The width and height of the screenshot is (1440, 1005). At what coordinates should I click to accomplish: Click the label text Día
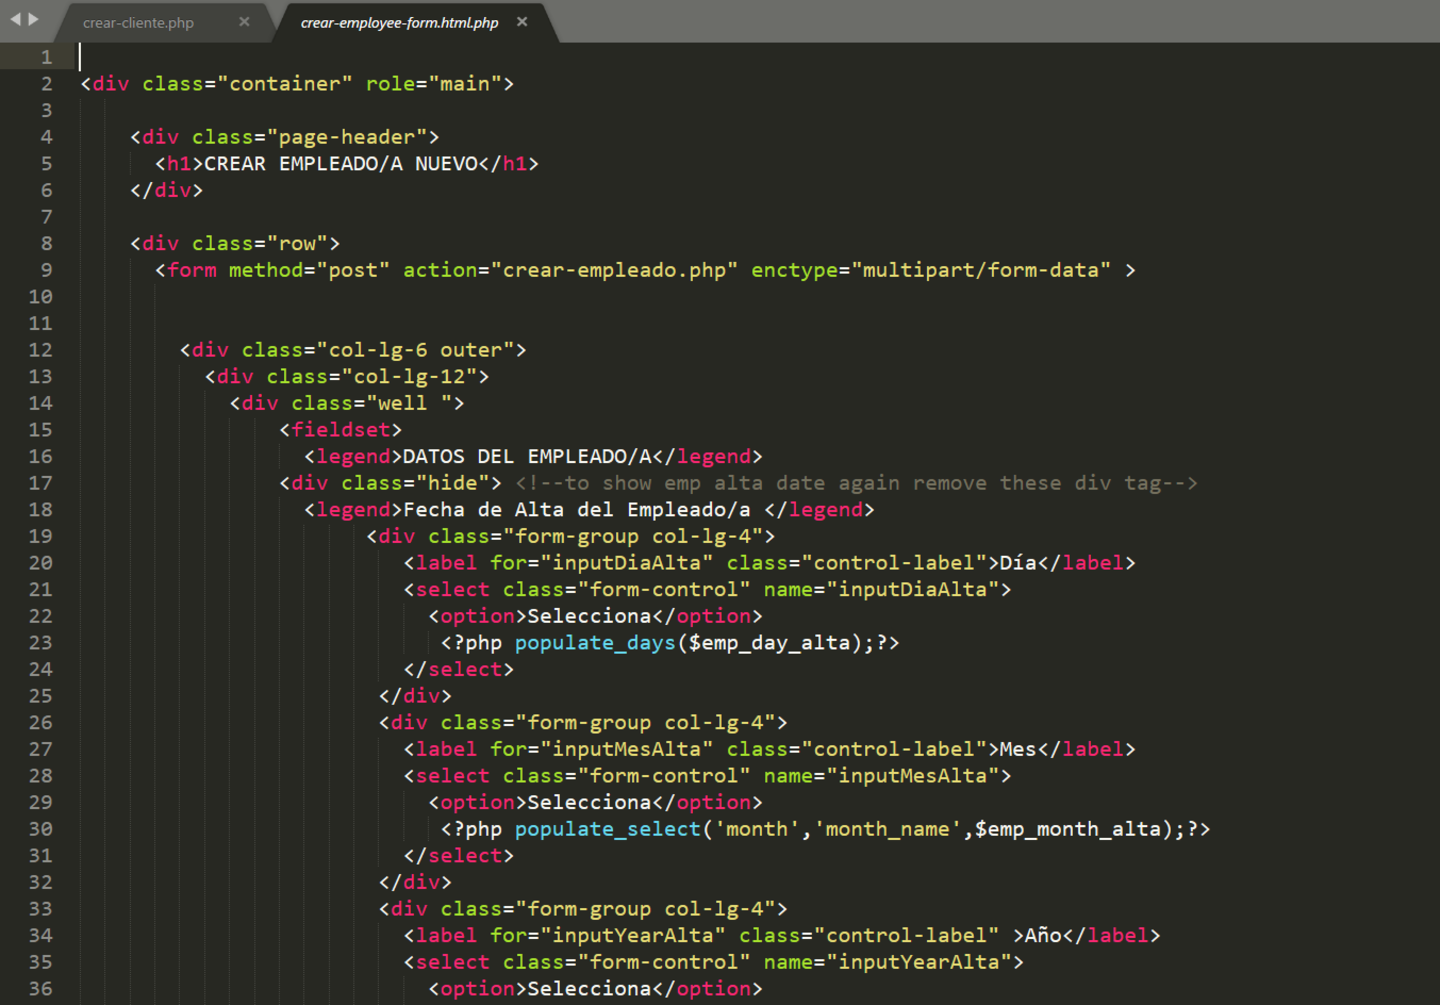click(1018, 563)
